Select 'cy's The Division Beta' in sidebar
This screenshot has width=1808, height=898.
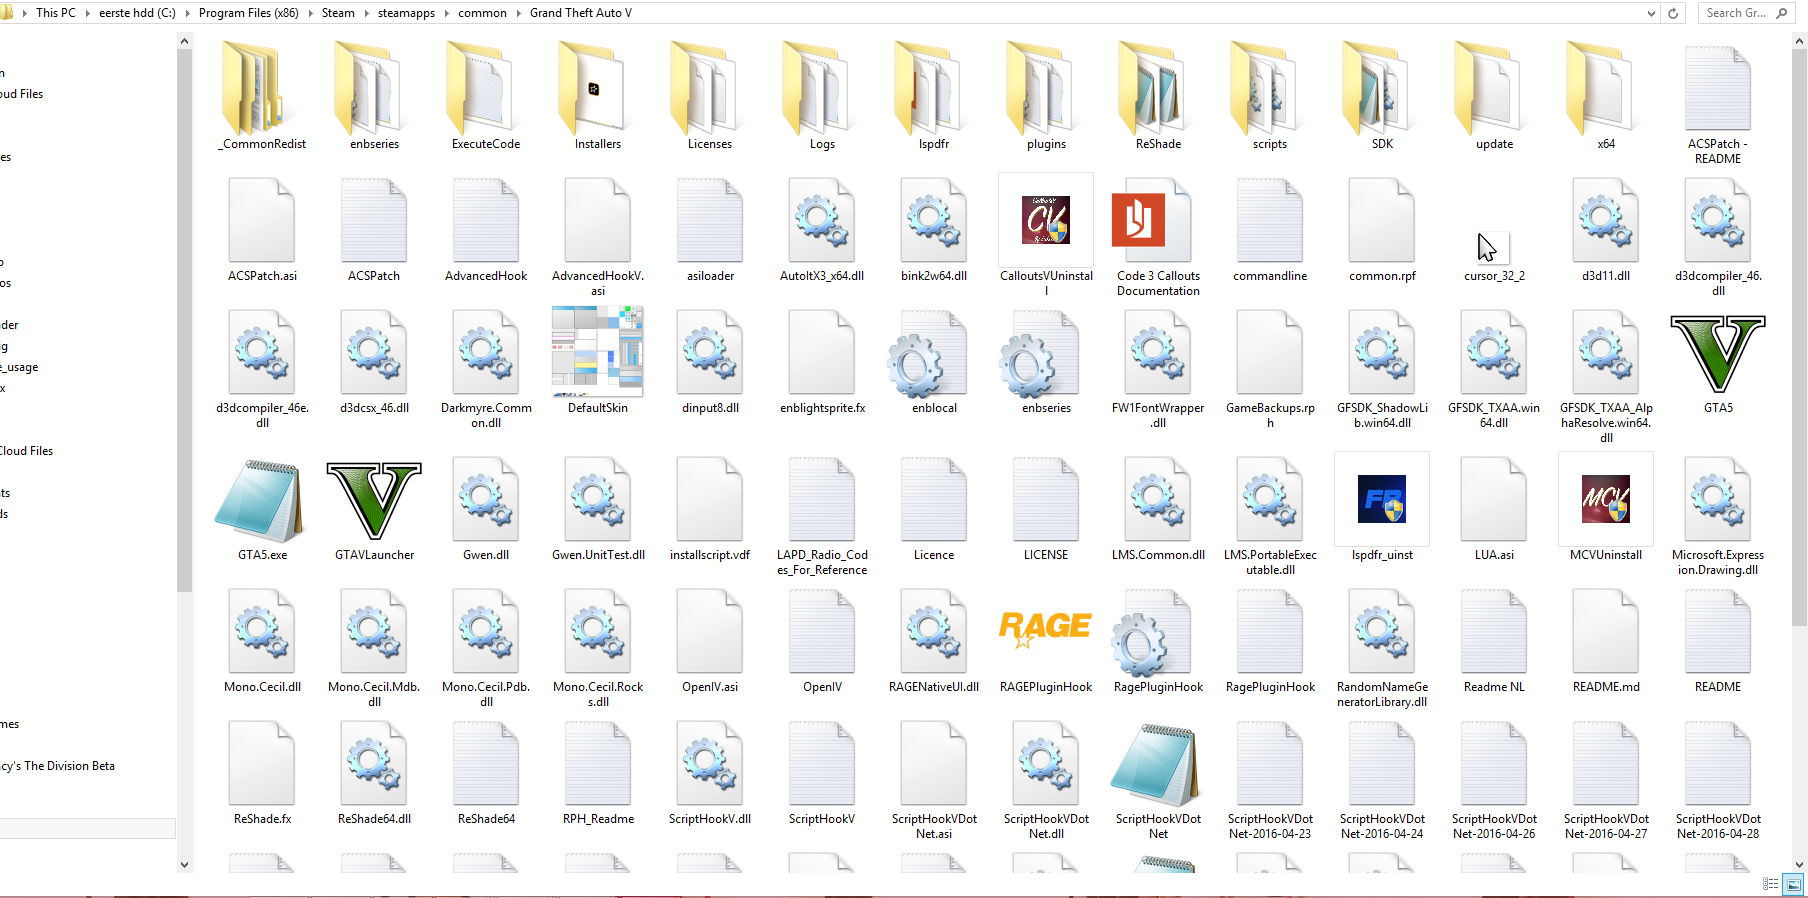point(58,766)
